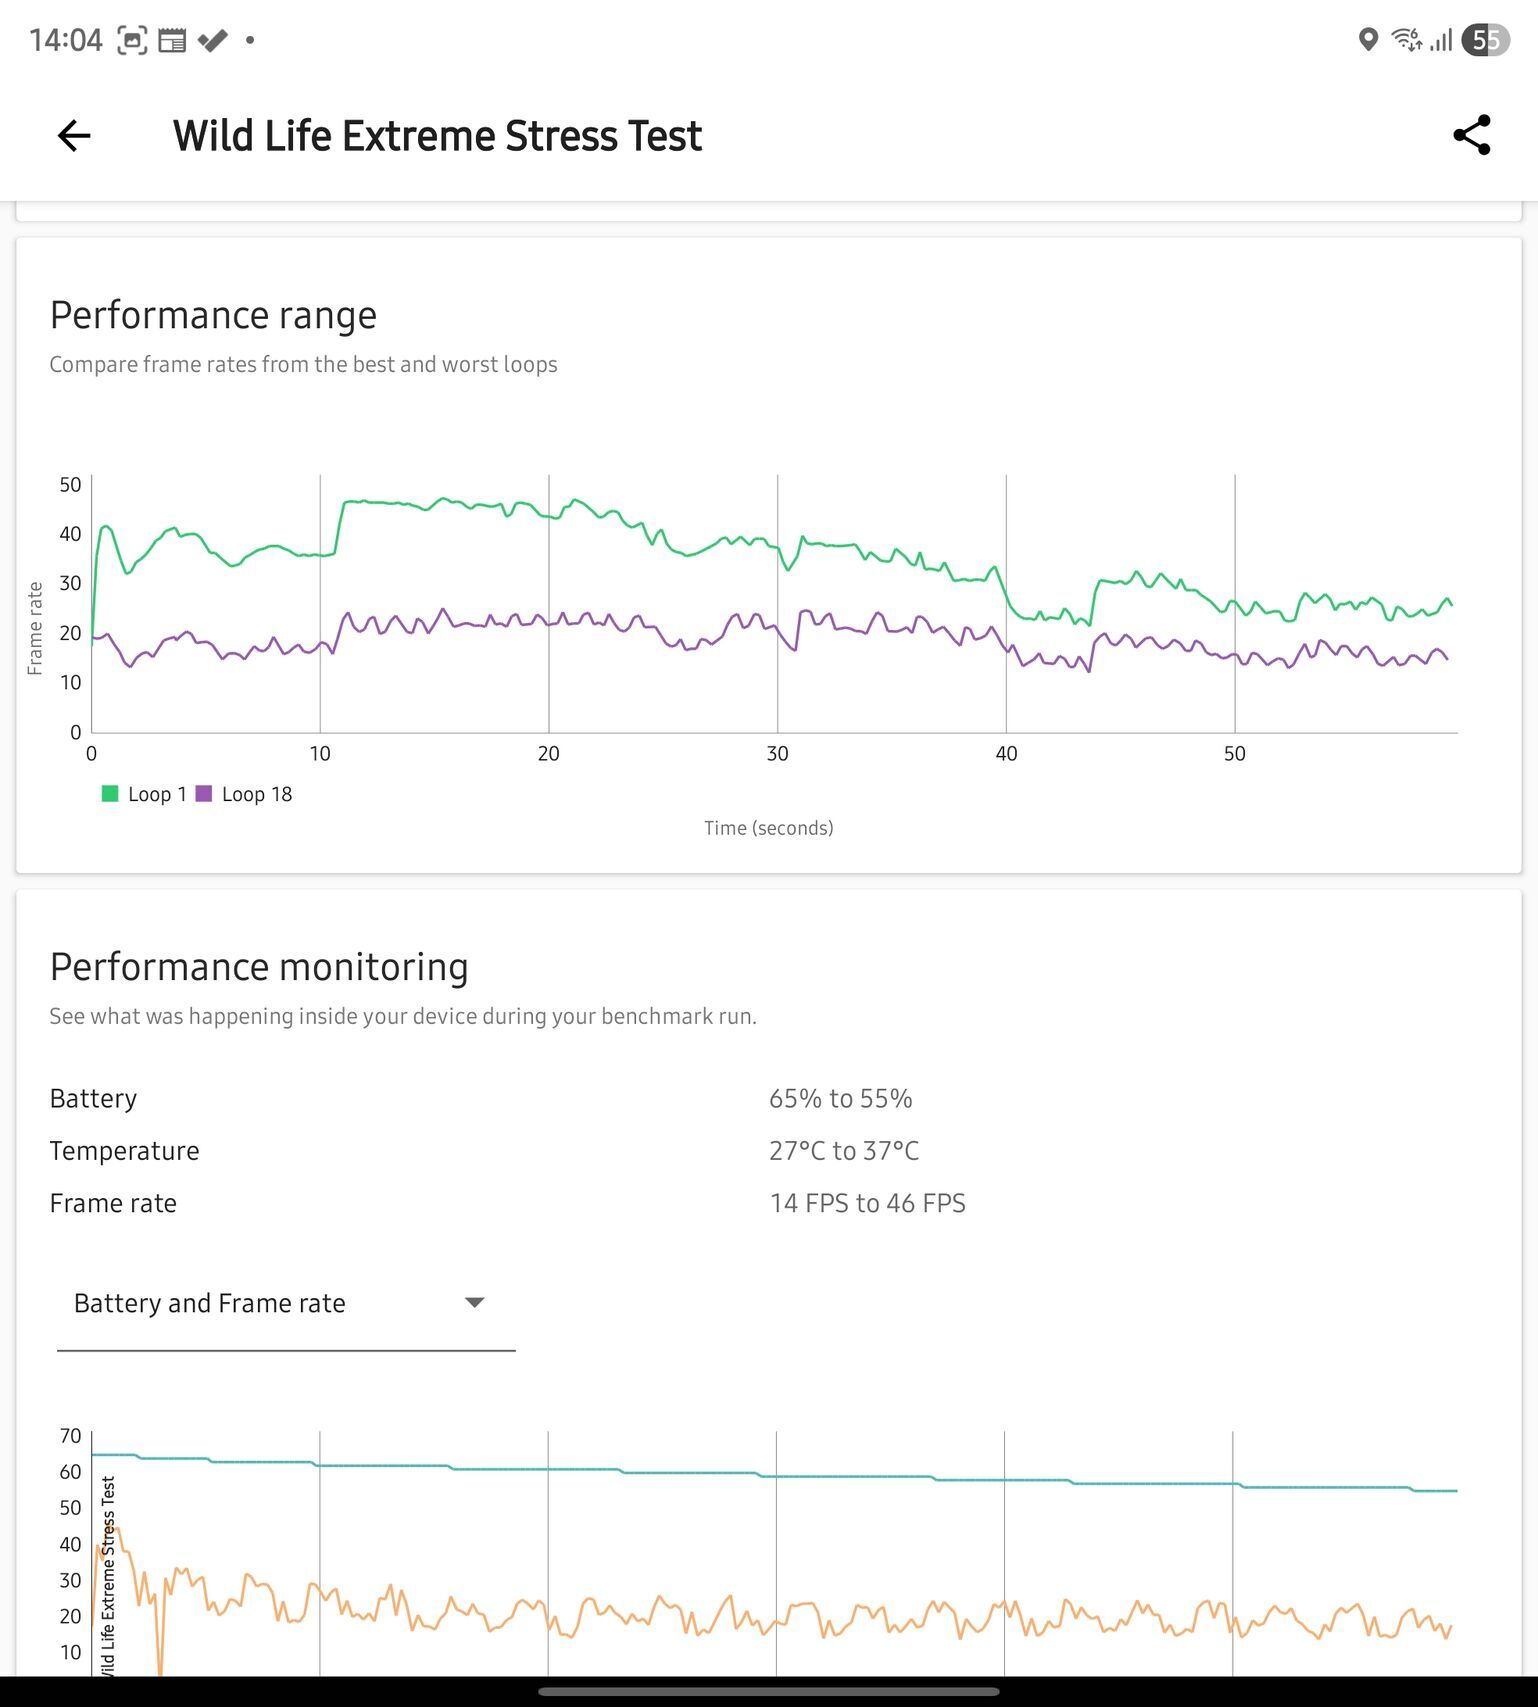Tap the cellular signal bars icon
Viewport: 1538px width, 1707px height.
(1441, 40)
